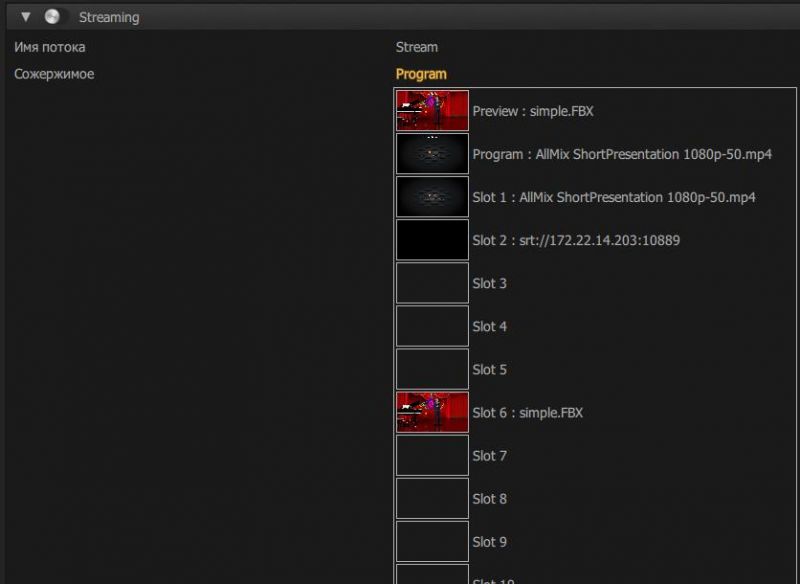The width and height of the screenshot is (800, 584).
Task: Select the Preview : simple.FBX thumbnail
Action: 432,111
